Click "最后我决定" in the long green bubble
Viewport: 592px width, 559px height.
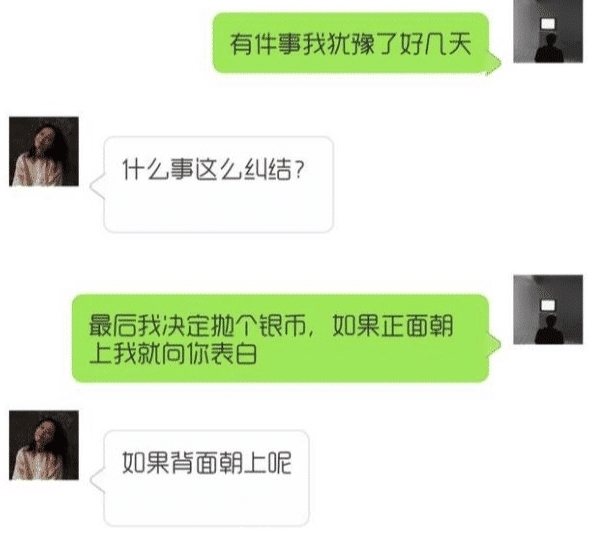(x=149, y=325)
